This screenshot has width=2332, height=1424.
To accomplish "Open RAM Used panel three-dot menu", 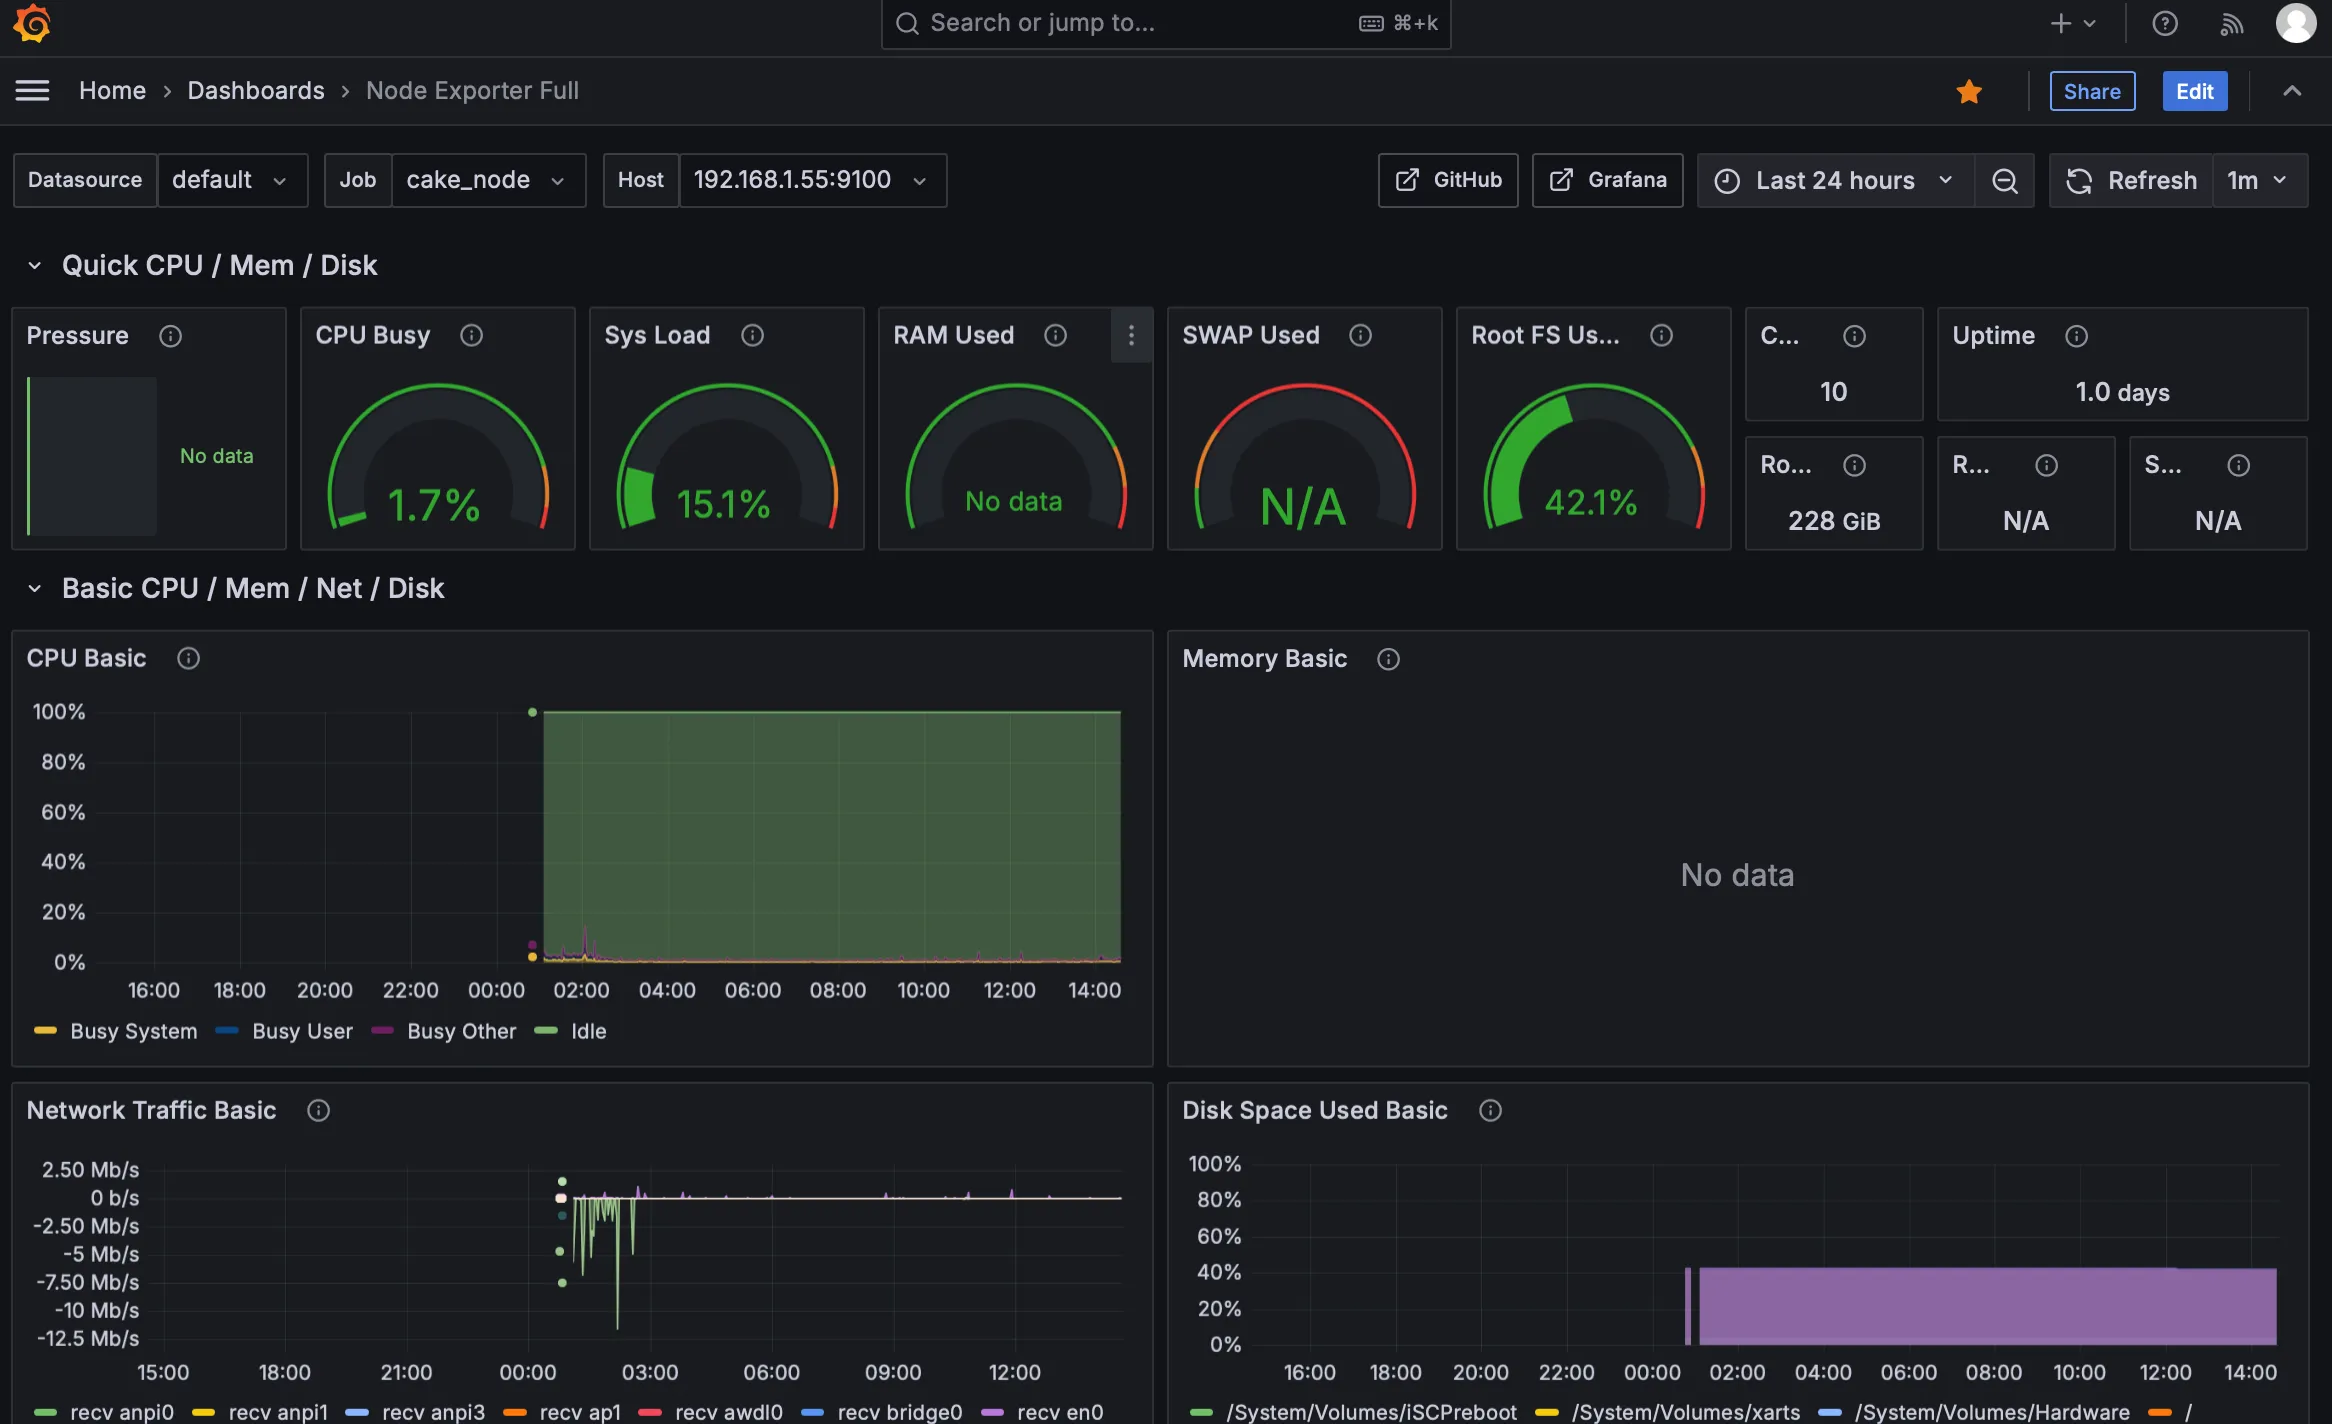I will pyautogui.click(x=1131, y=335).
